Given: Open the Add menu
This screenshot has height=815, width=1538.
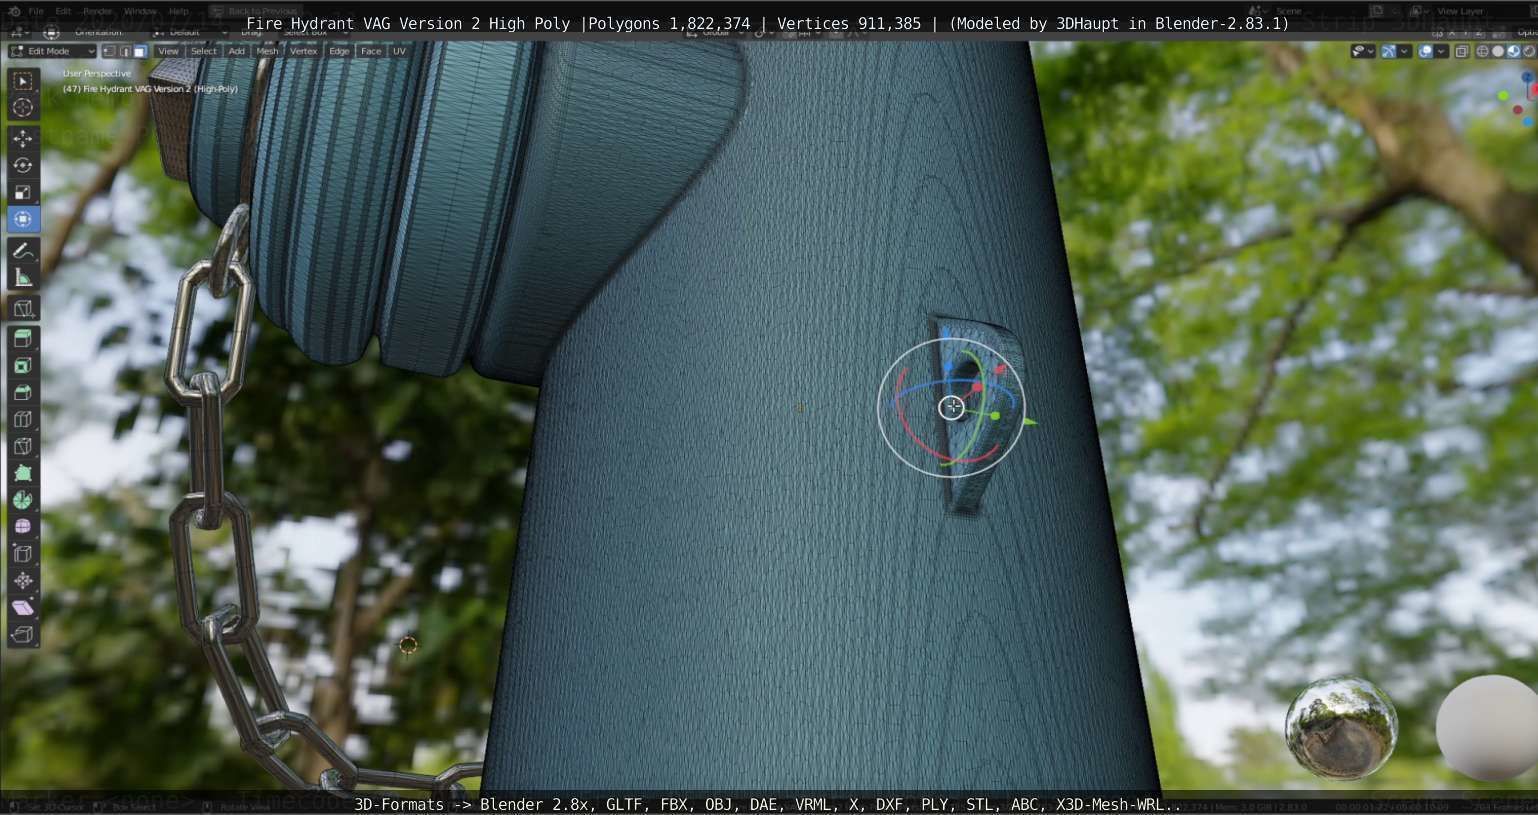Looking at the screenshot, I should [236, 51].
